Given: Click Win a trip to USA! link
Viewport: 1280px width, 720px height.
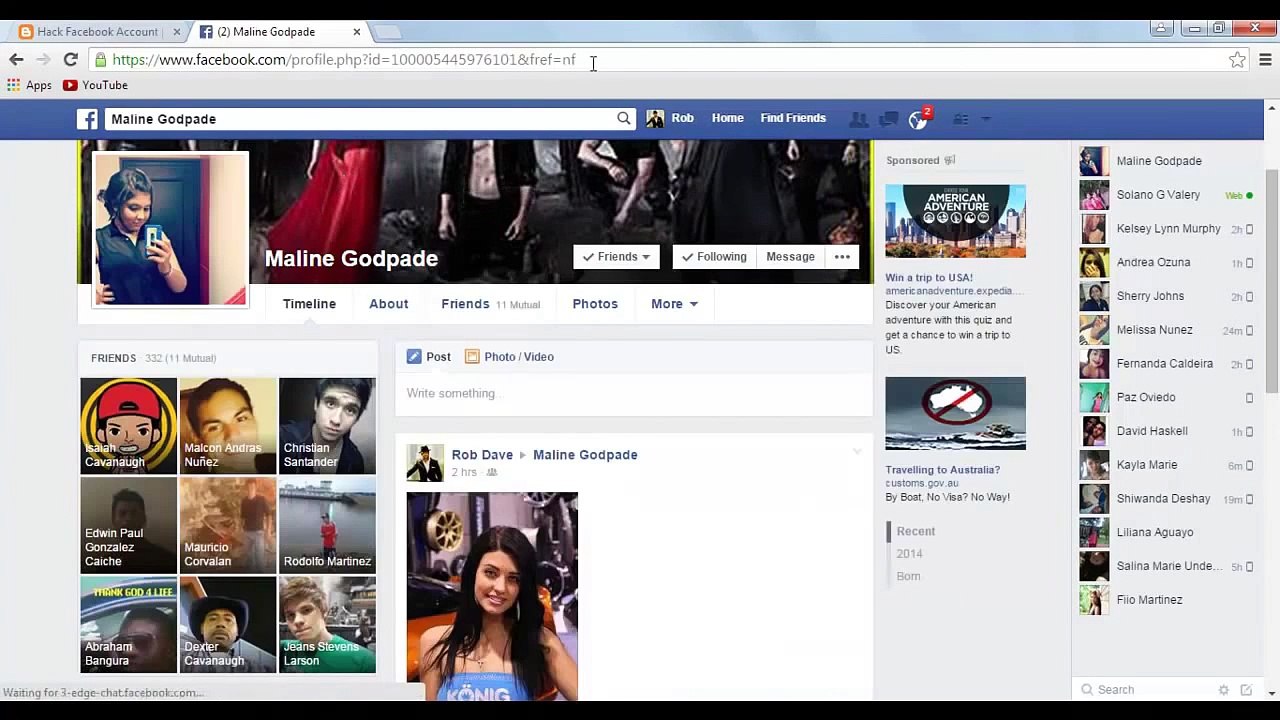Looking at the screenshot, I should (x=929, y=278).
